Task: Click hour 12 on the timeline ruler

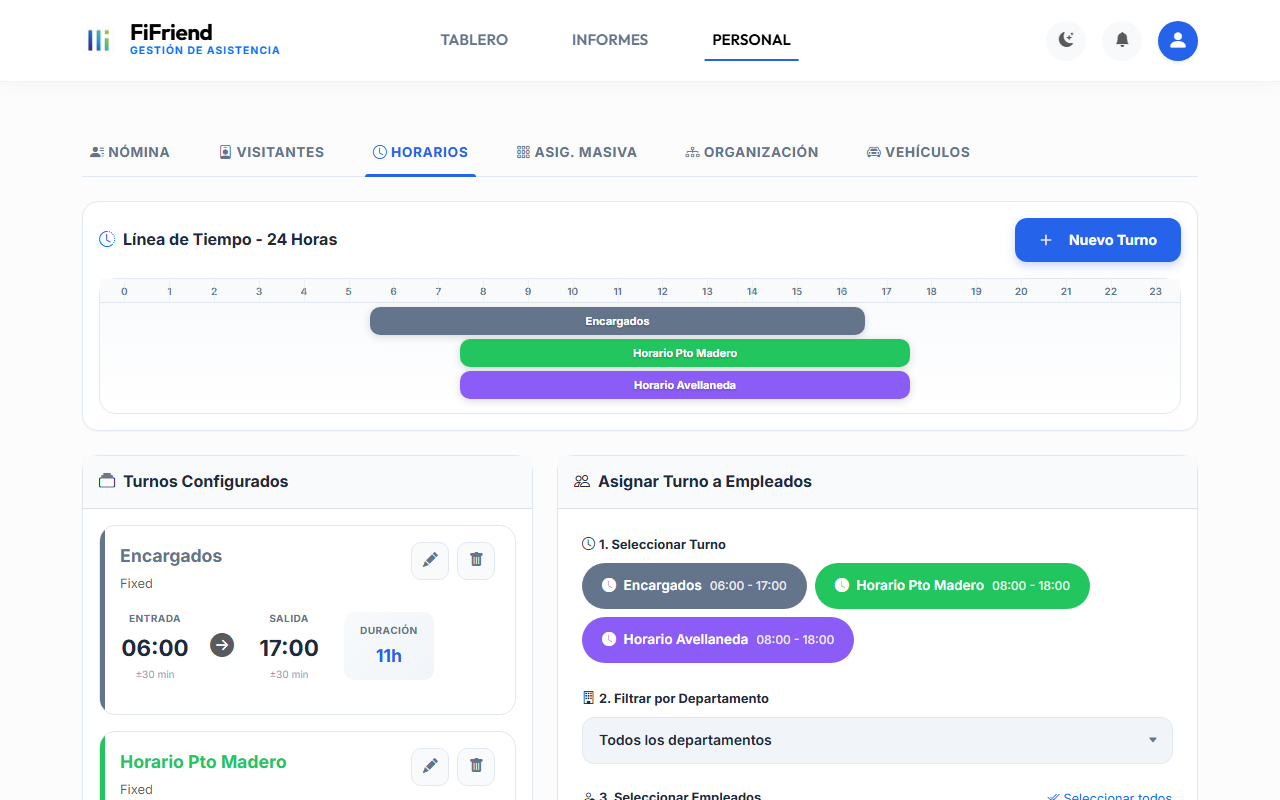Action: pos(662,292)
